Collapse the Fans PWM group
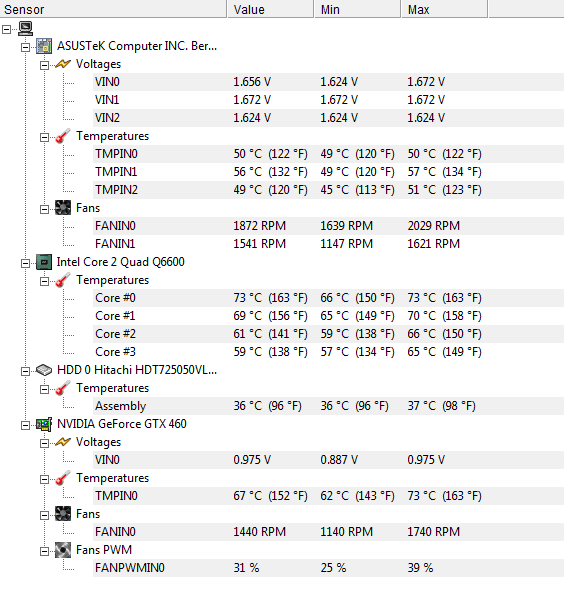 (44, 551)
